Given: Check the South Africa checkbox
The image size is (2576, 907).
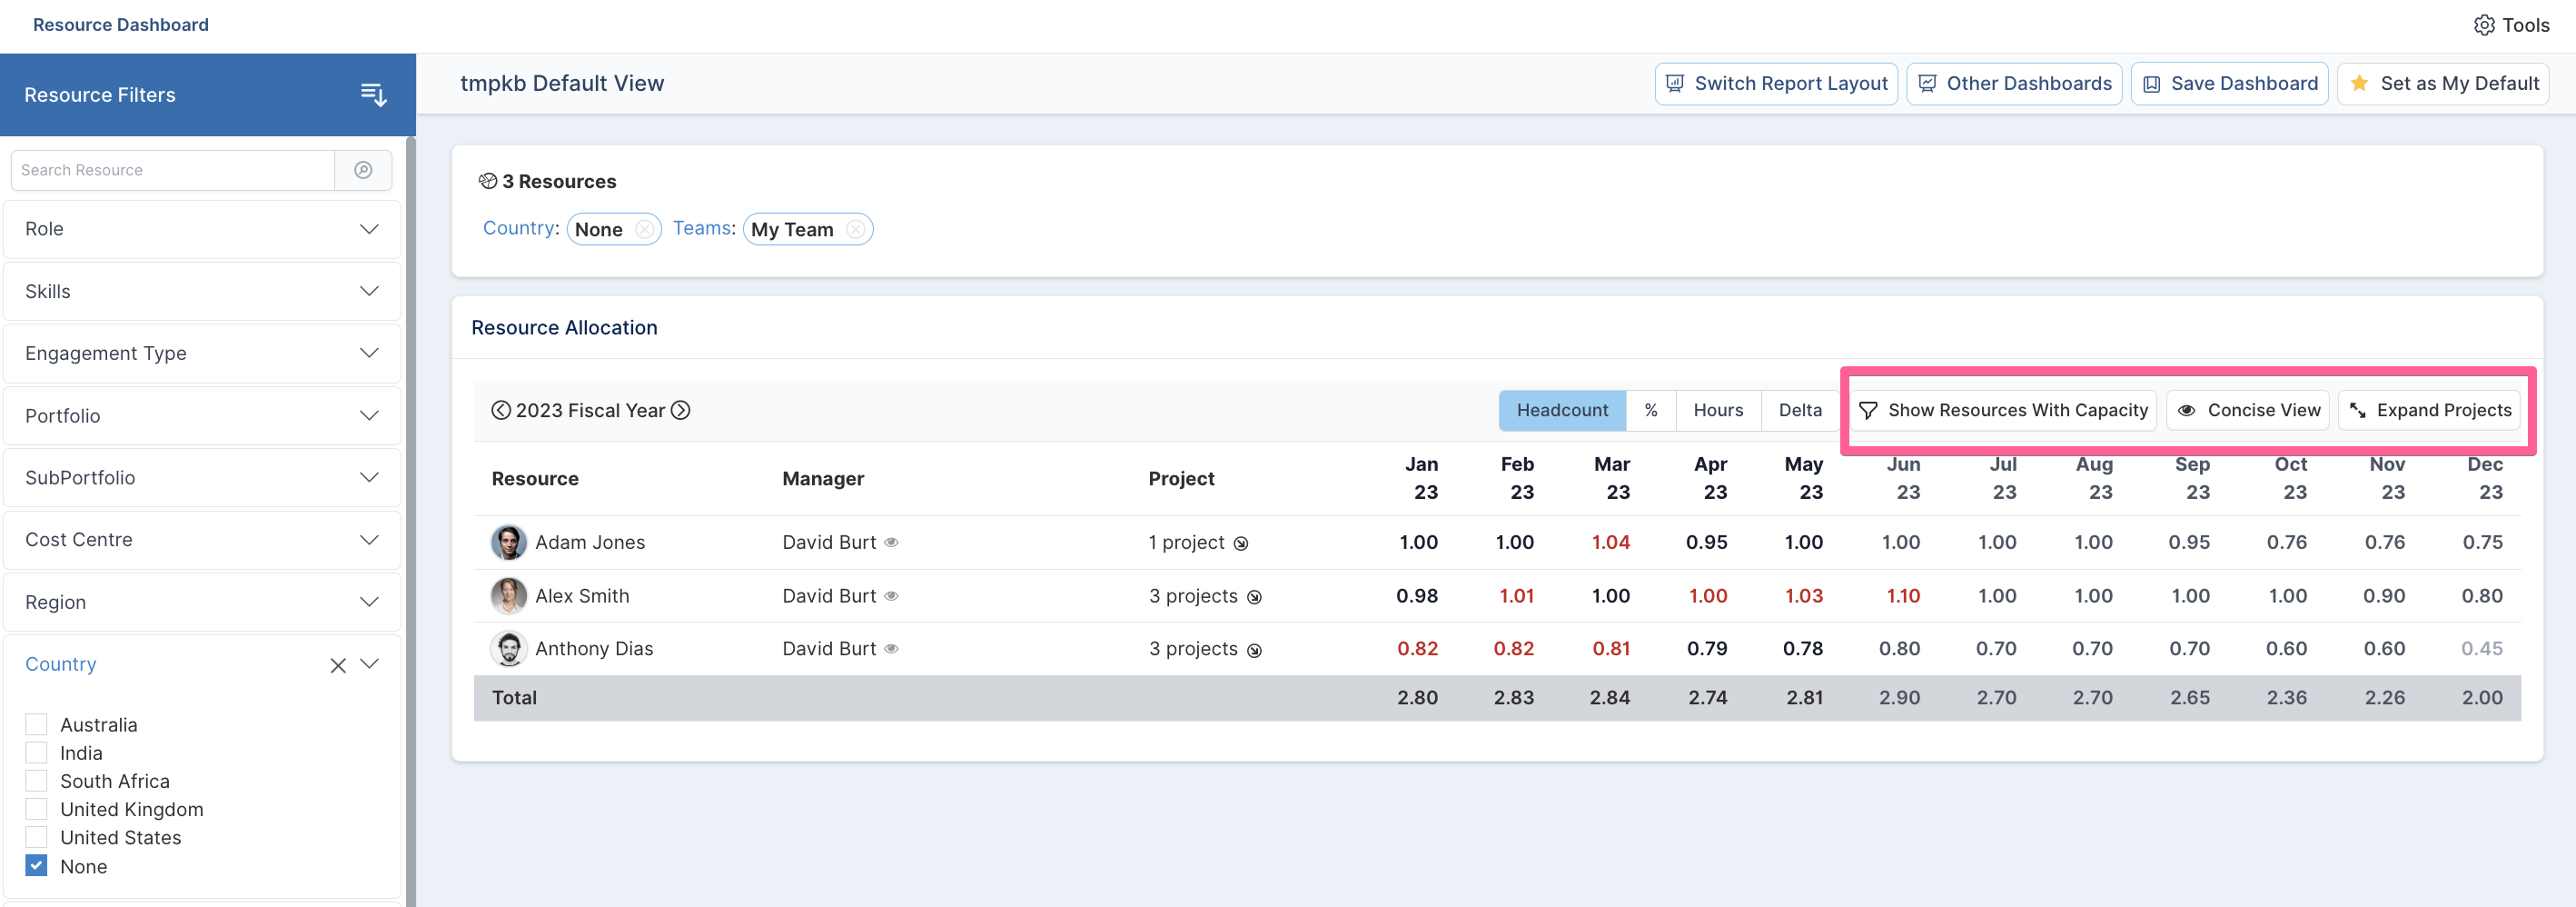Looking at the screenshot, I should point(36,780).
